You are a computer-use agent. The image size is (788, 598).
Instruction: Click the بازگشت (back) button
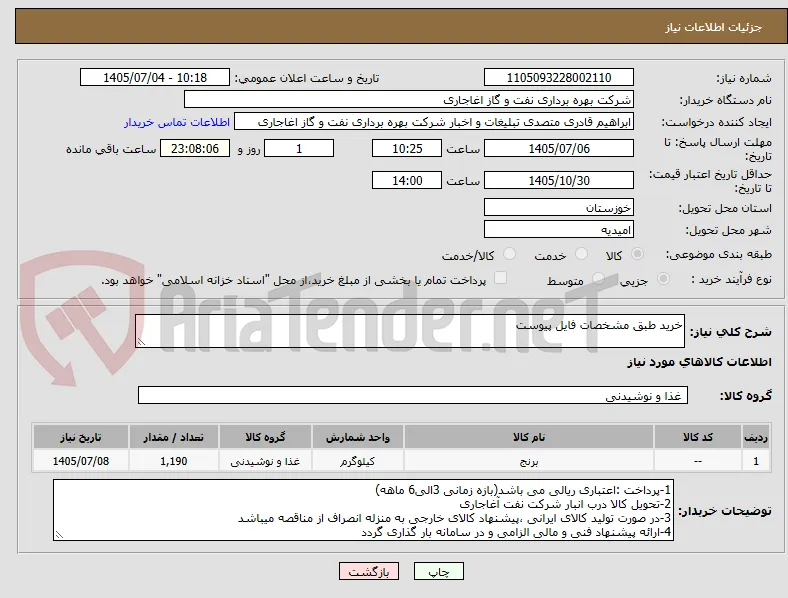(x=369, y=571)
